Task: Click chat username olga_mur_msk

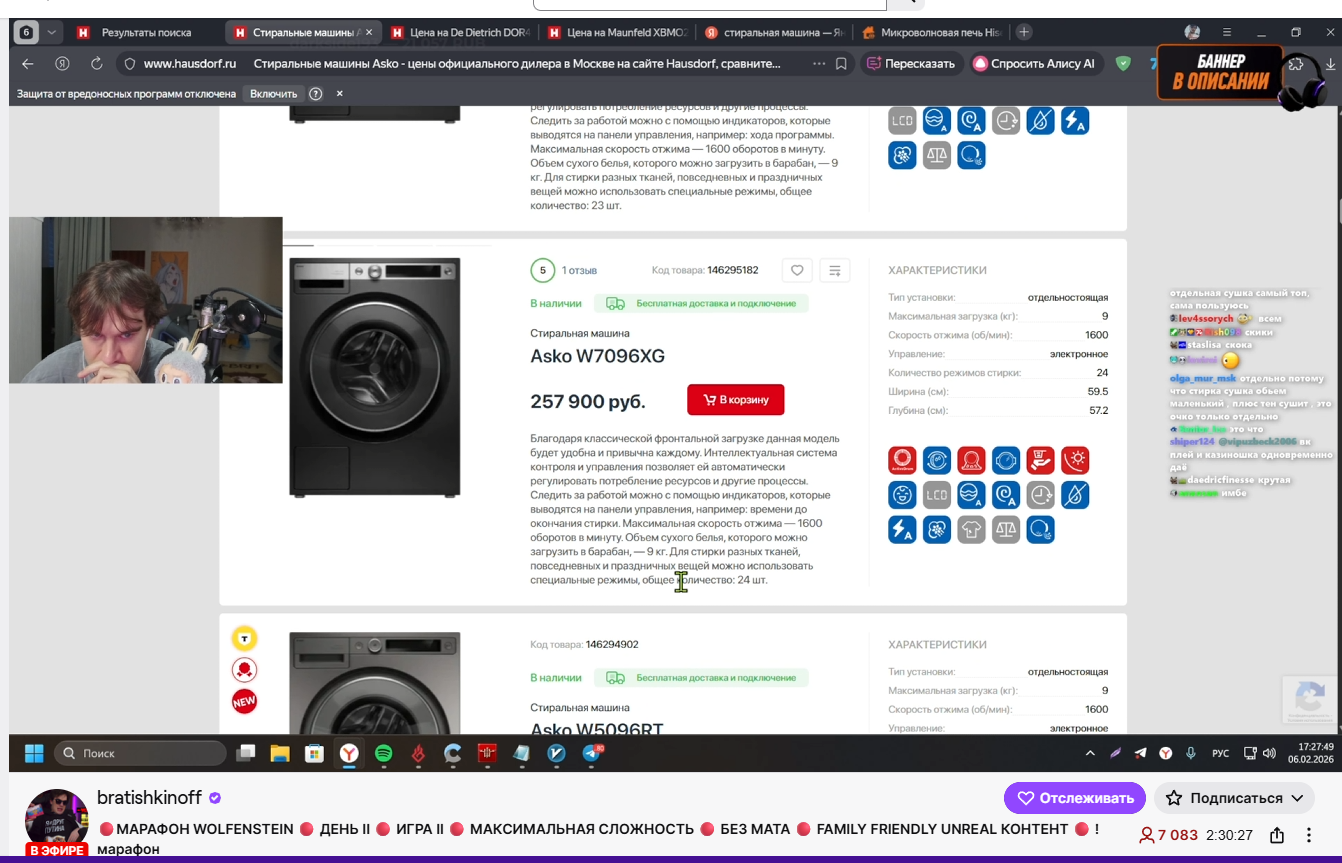Action: click(x=1203, y=379)
